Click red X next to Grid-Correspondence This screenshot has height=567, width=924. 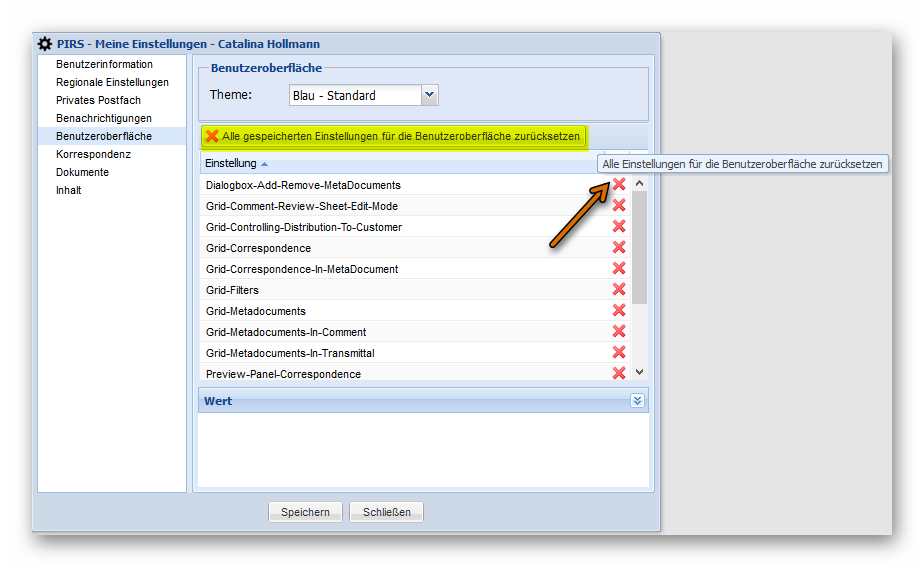pos(619,247)
